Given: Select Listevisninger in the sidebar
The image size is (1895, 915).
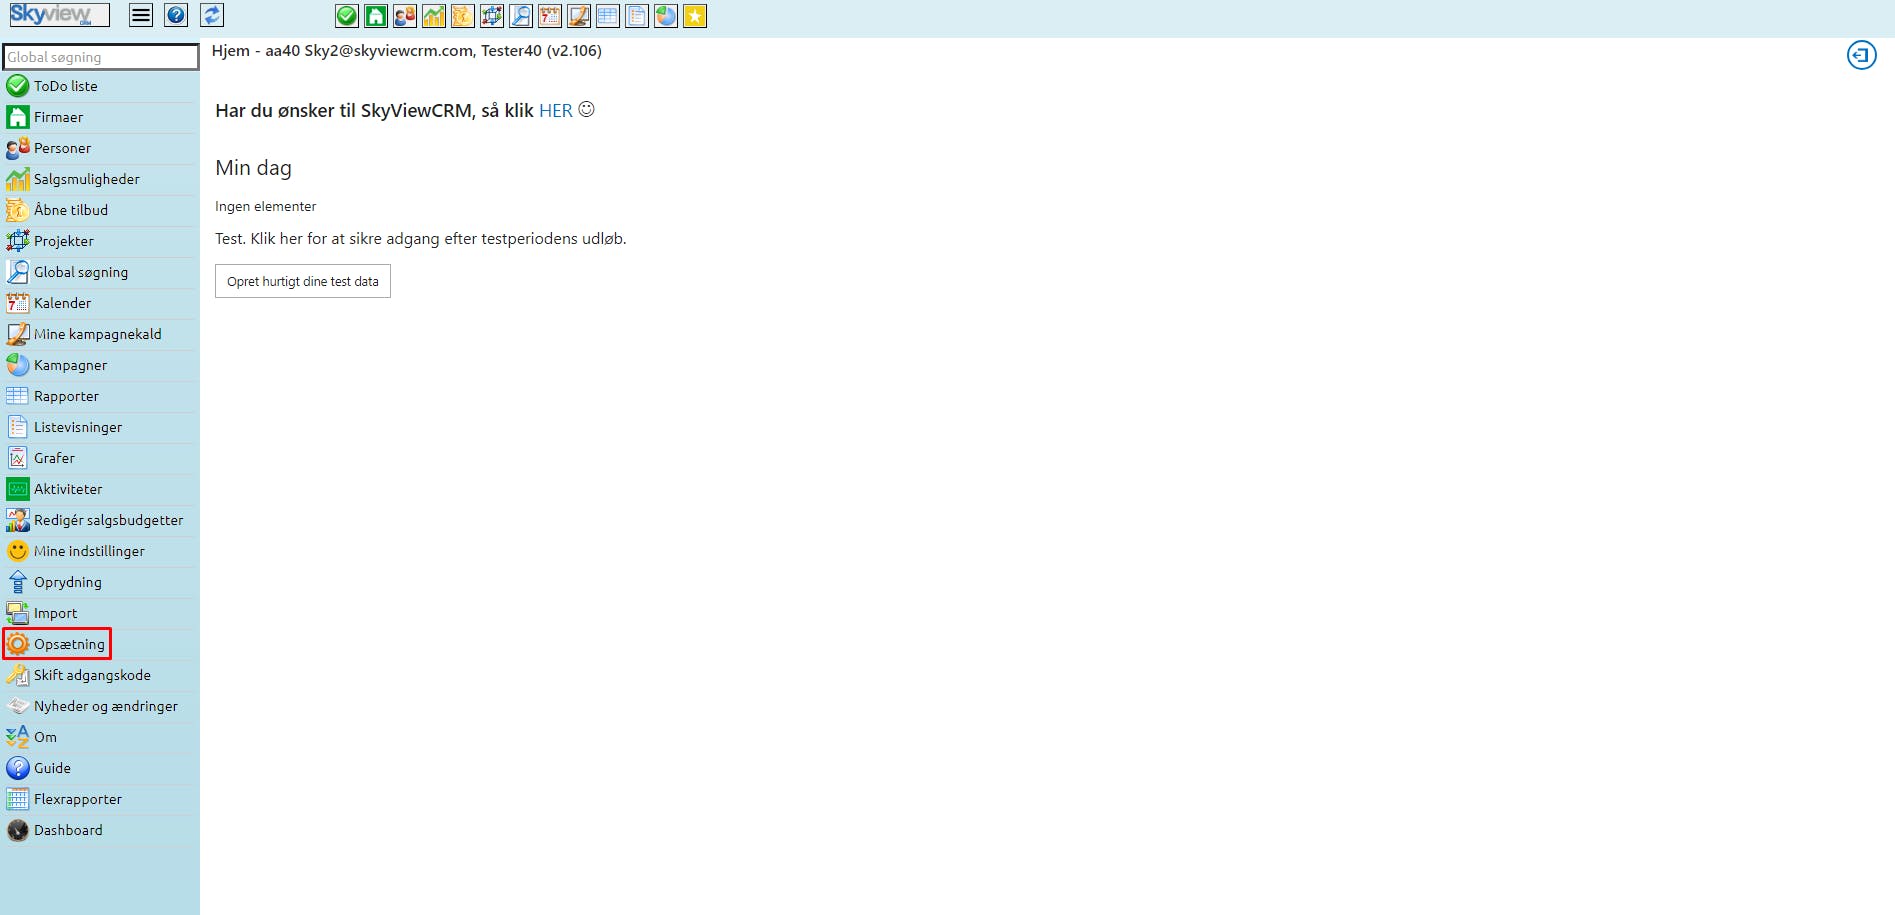Looking at the screenshot, I should coord(100,427).
